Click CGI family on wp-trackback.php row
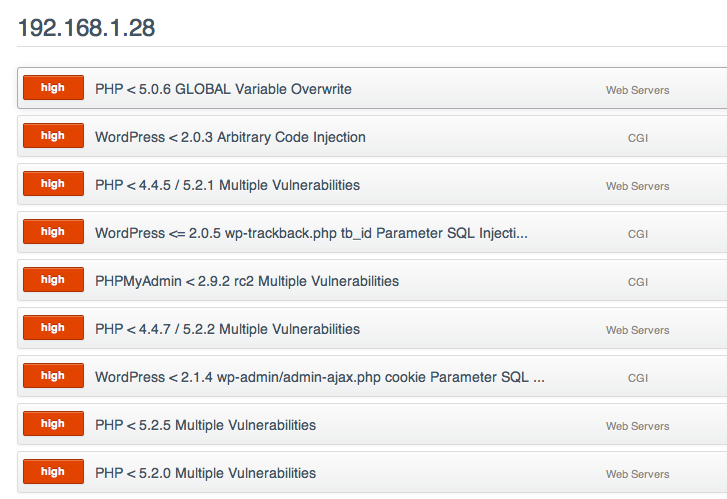 (x=638, y=234)
